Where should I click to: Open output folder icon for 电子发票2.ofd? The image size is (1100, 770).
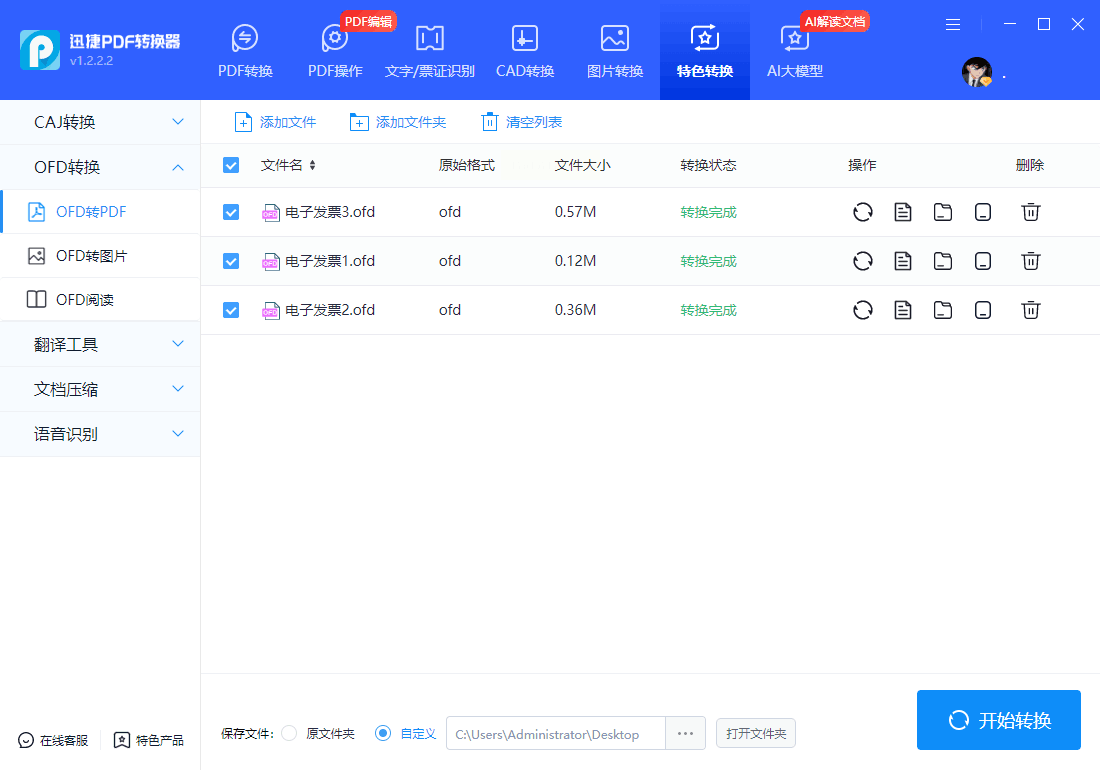943,310
